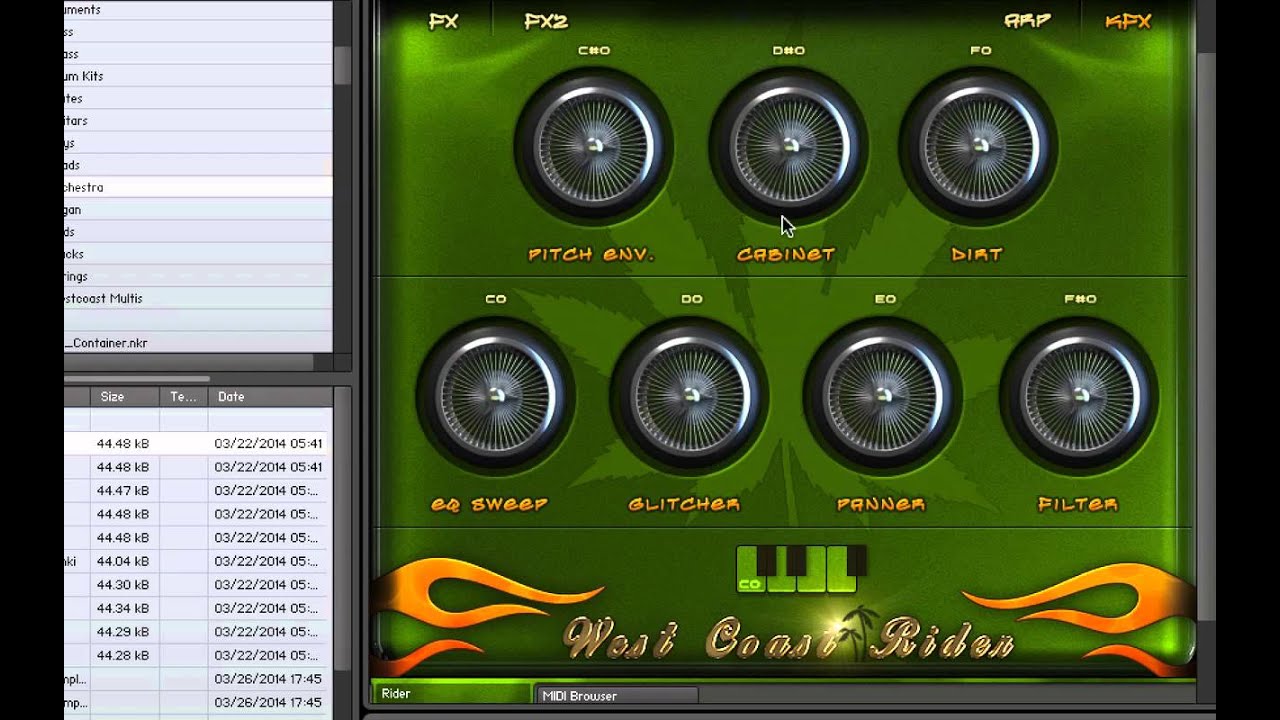Click the Filter wheel knob
Image resolution: width=1280 pixels, height=720 pixels.
click(1079, 395)
